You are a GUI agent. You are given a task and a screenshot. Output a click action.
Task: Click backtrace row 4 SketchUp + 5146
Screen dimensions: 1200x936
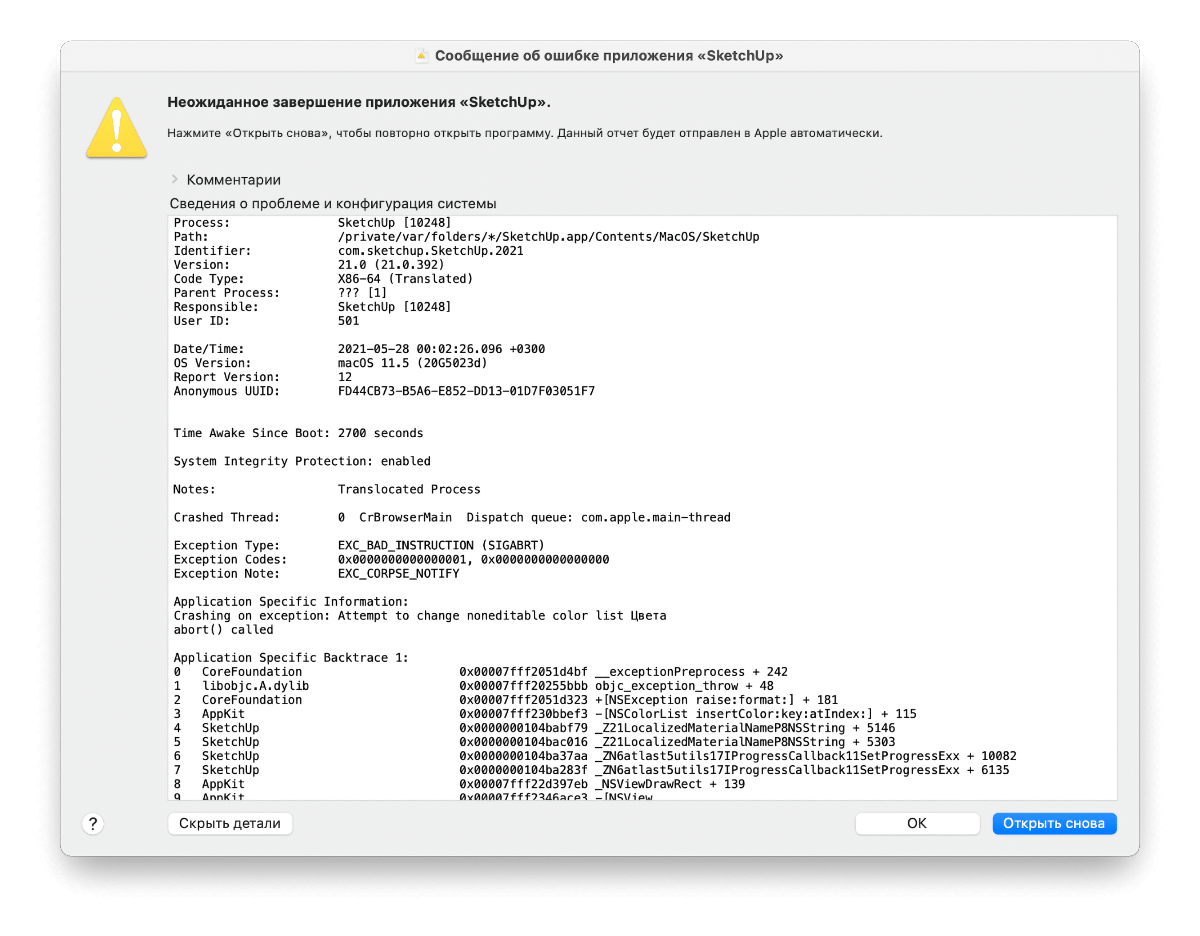tap(534, 727)
